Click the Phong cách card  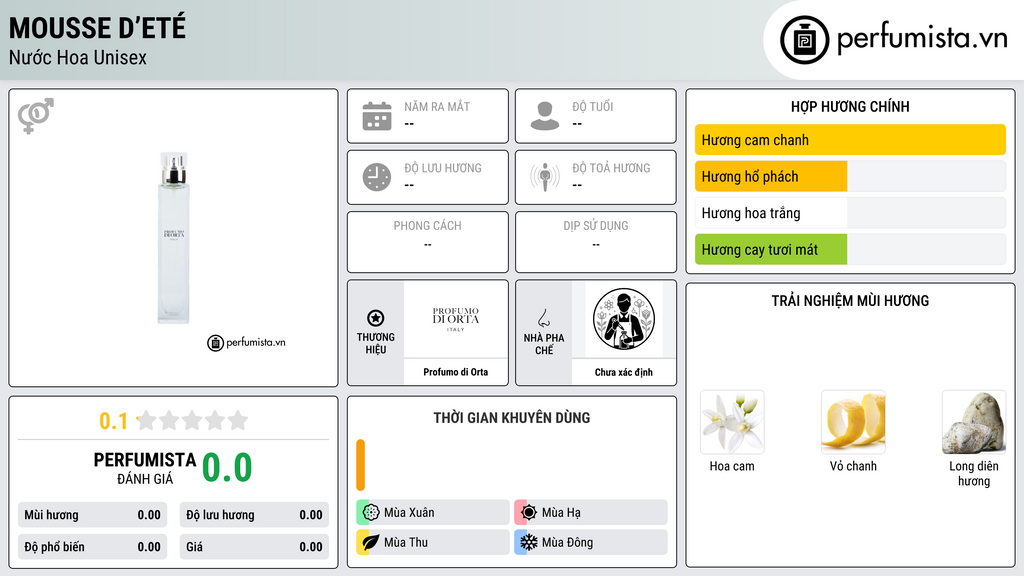pyautogui.click(x=428, y=242)
